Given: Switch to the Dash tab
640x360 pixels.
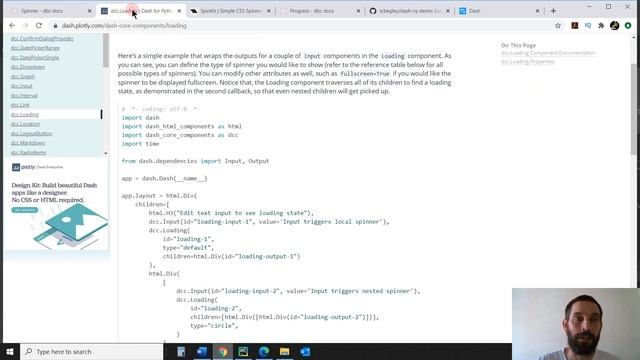Looking at the screenshot, I should [x=499, y=11].
